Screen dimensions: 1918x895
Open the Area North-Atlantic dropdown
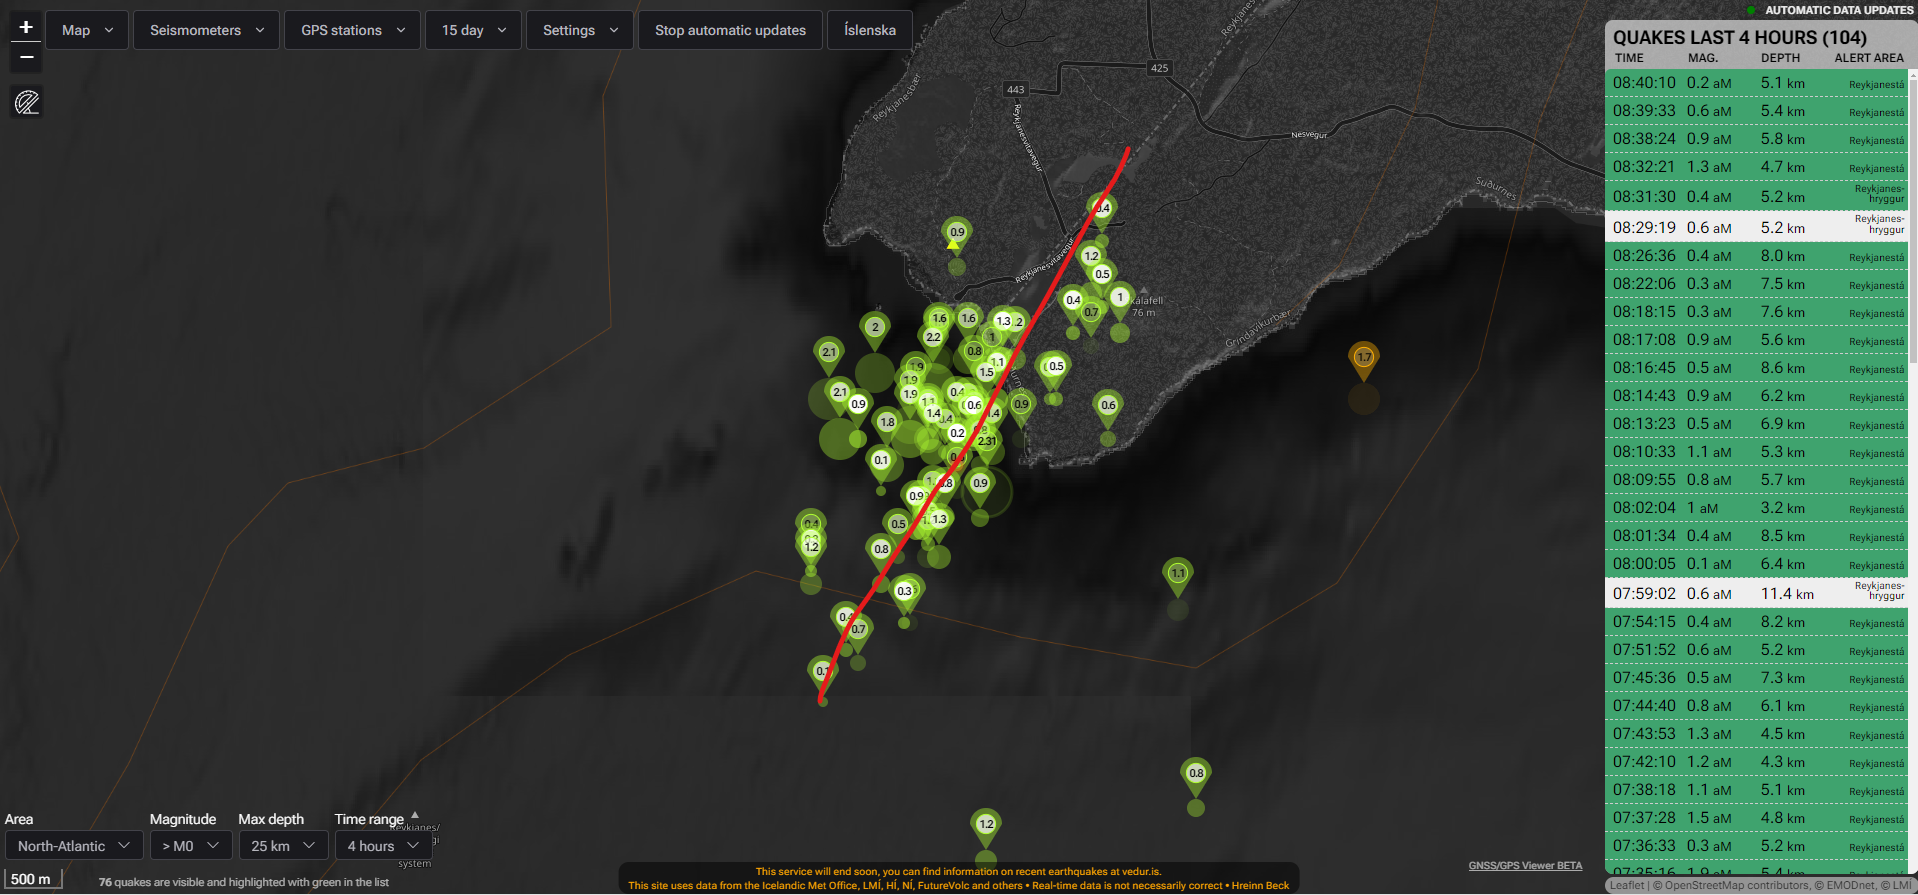coord(73,846)
